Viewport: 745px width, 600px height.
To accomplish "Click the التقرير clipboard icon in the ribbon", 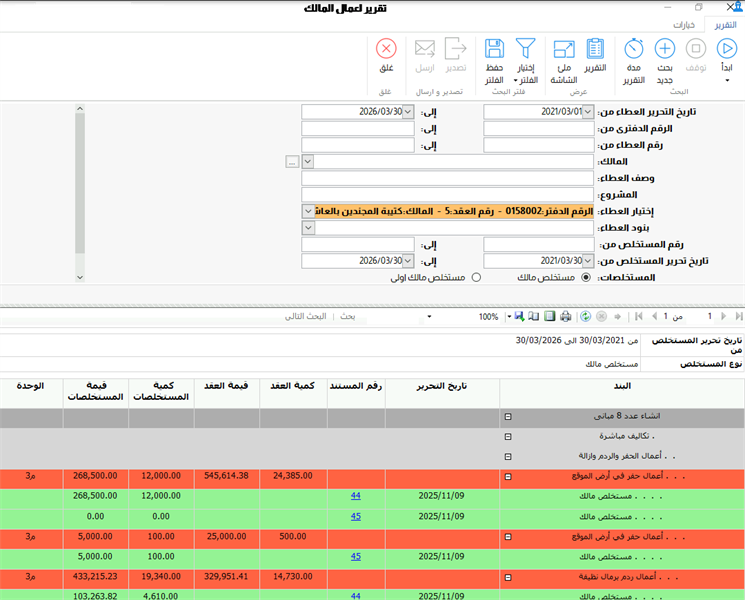I will [x=595, y=48].
